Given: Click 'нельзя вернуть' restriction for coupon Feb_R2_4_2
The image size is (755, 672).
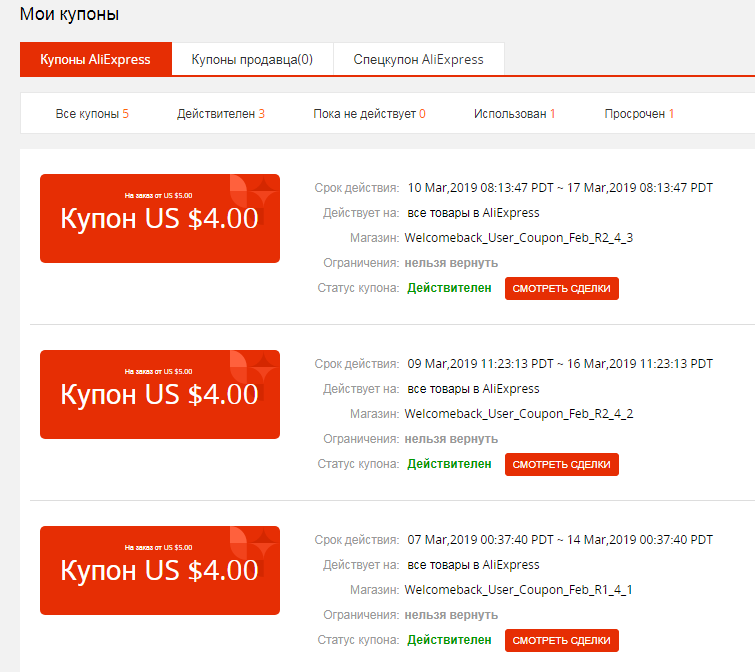Looking at the screenshot, I should click(451, 439).
